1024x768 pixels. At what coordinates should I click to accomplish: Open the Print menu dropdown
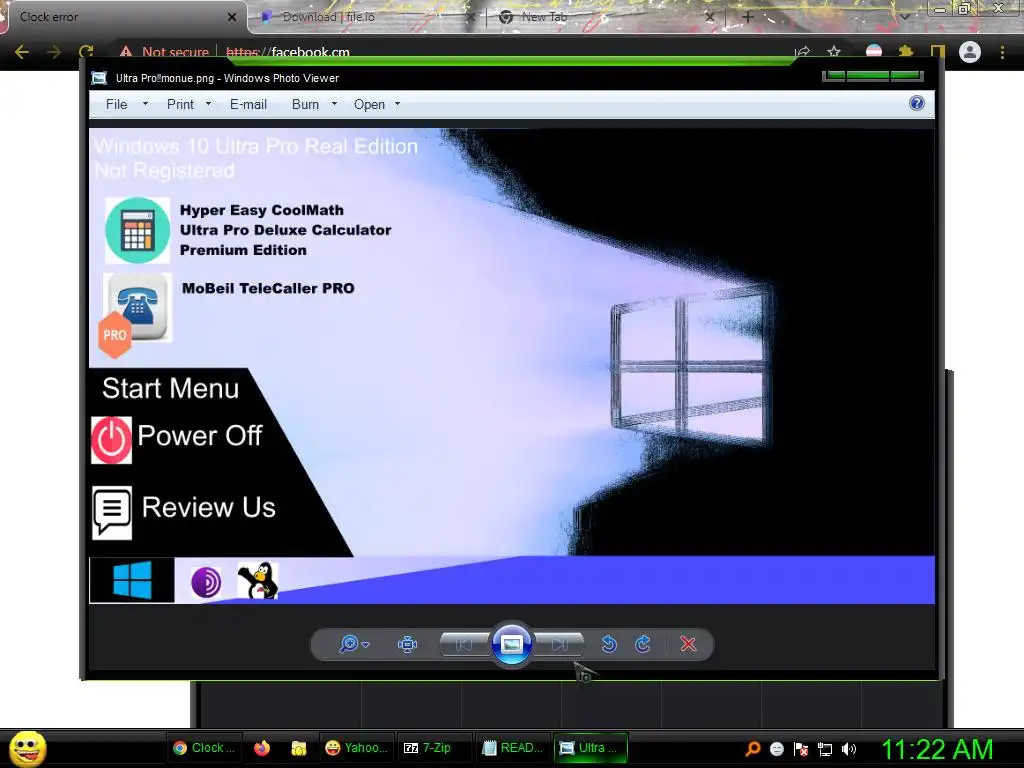point(189,104)
